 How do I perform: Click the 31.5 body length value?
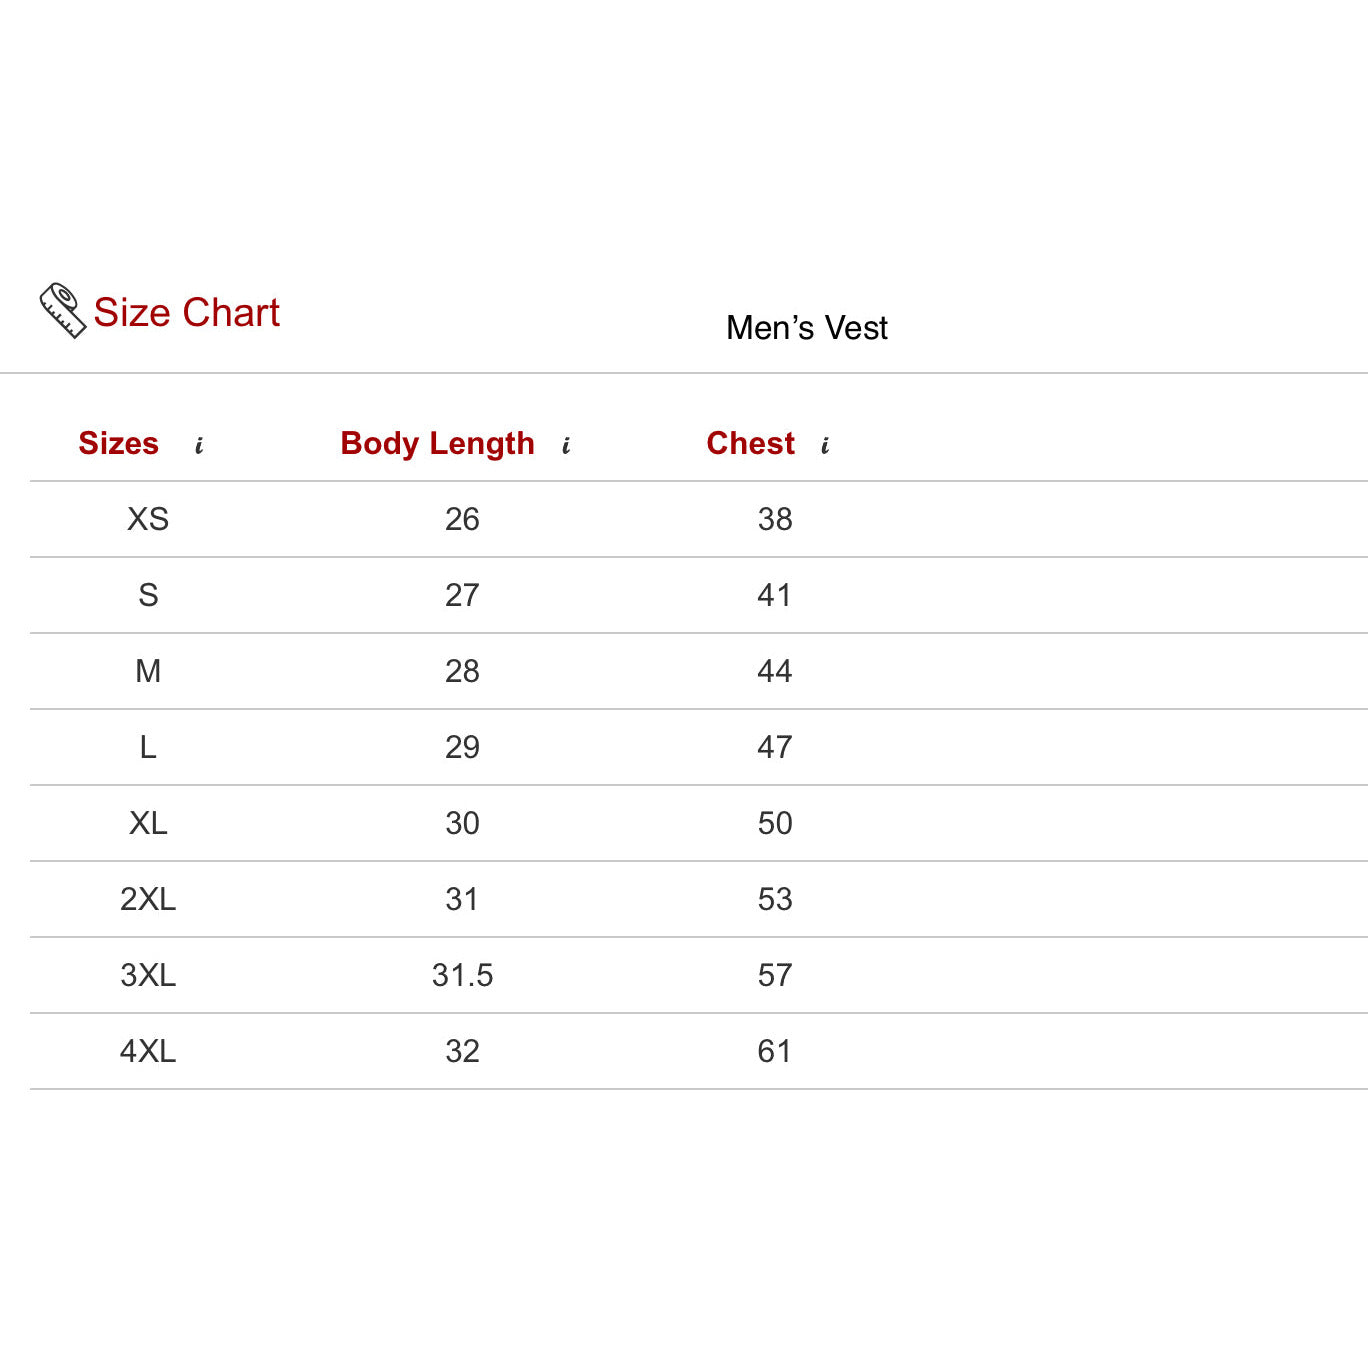(462, 976)
